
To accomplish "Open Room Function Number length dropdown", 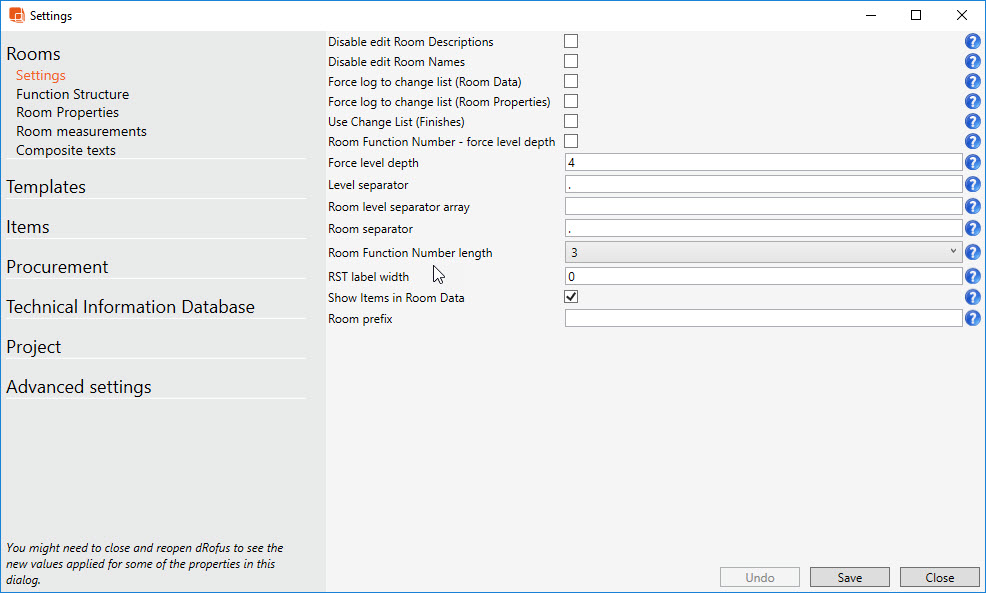I will tap(763, 253).
